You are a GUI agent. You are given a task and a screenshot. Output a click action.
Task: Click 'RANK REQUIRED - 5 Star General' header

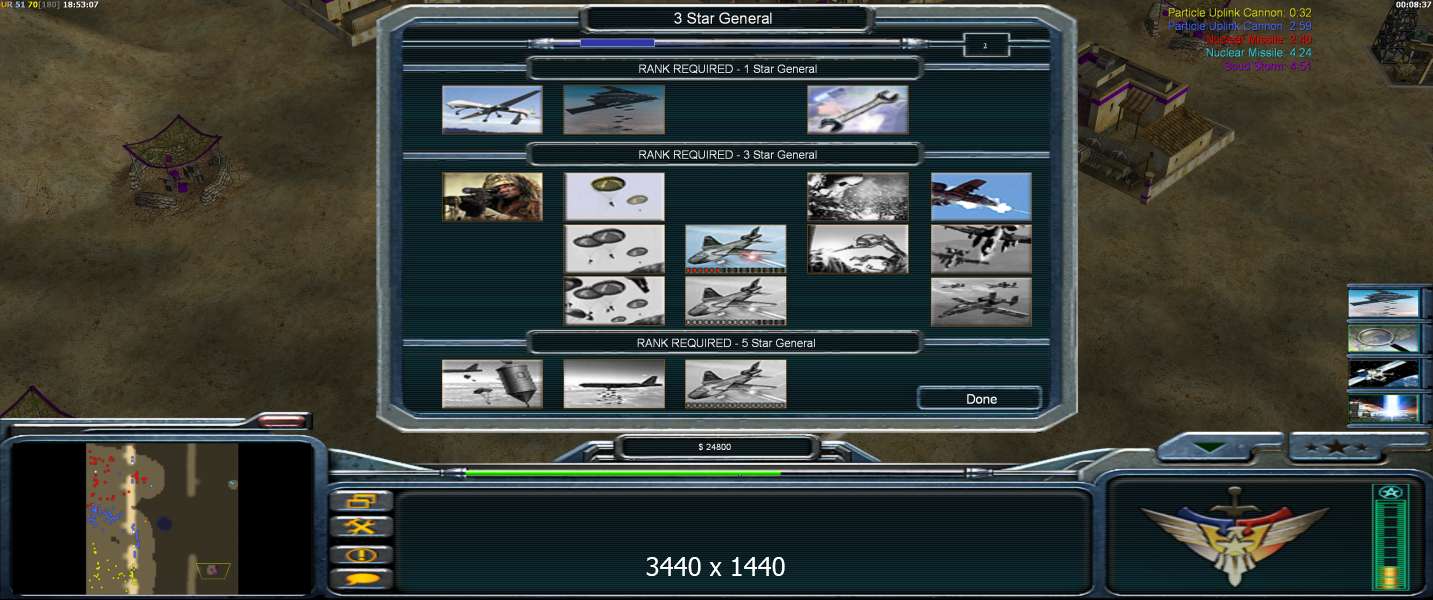tap(726, 343)
